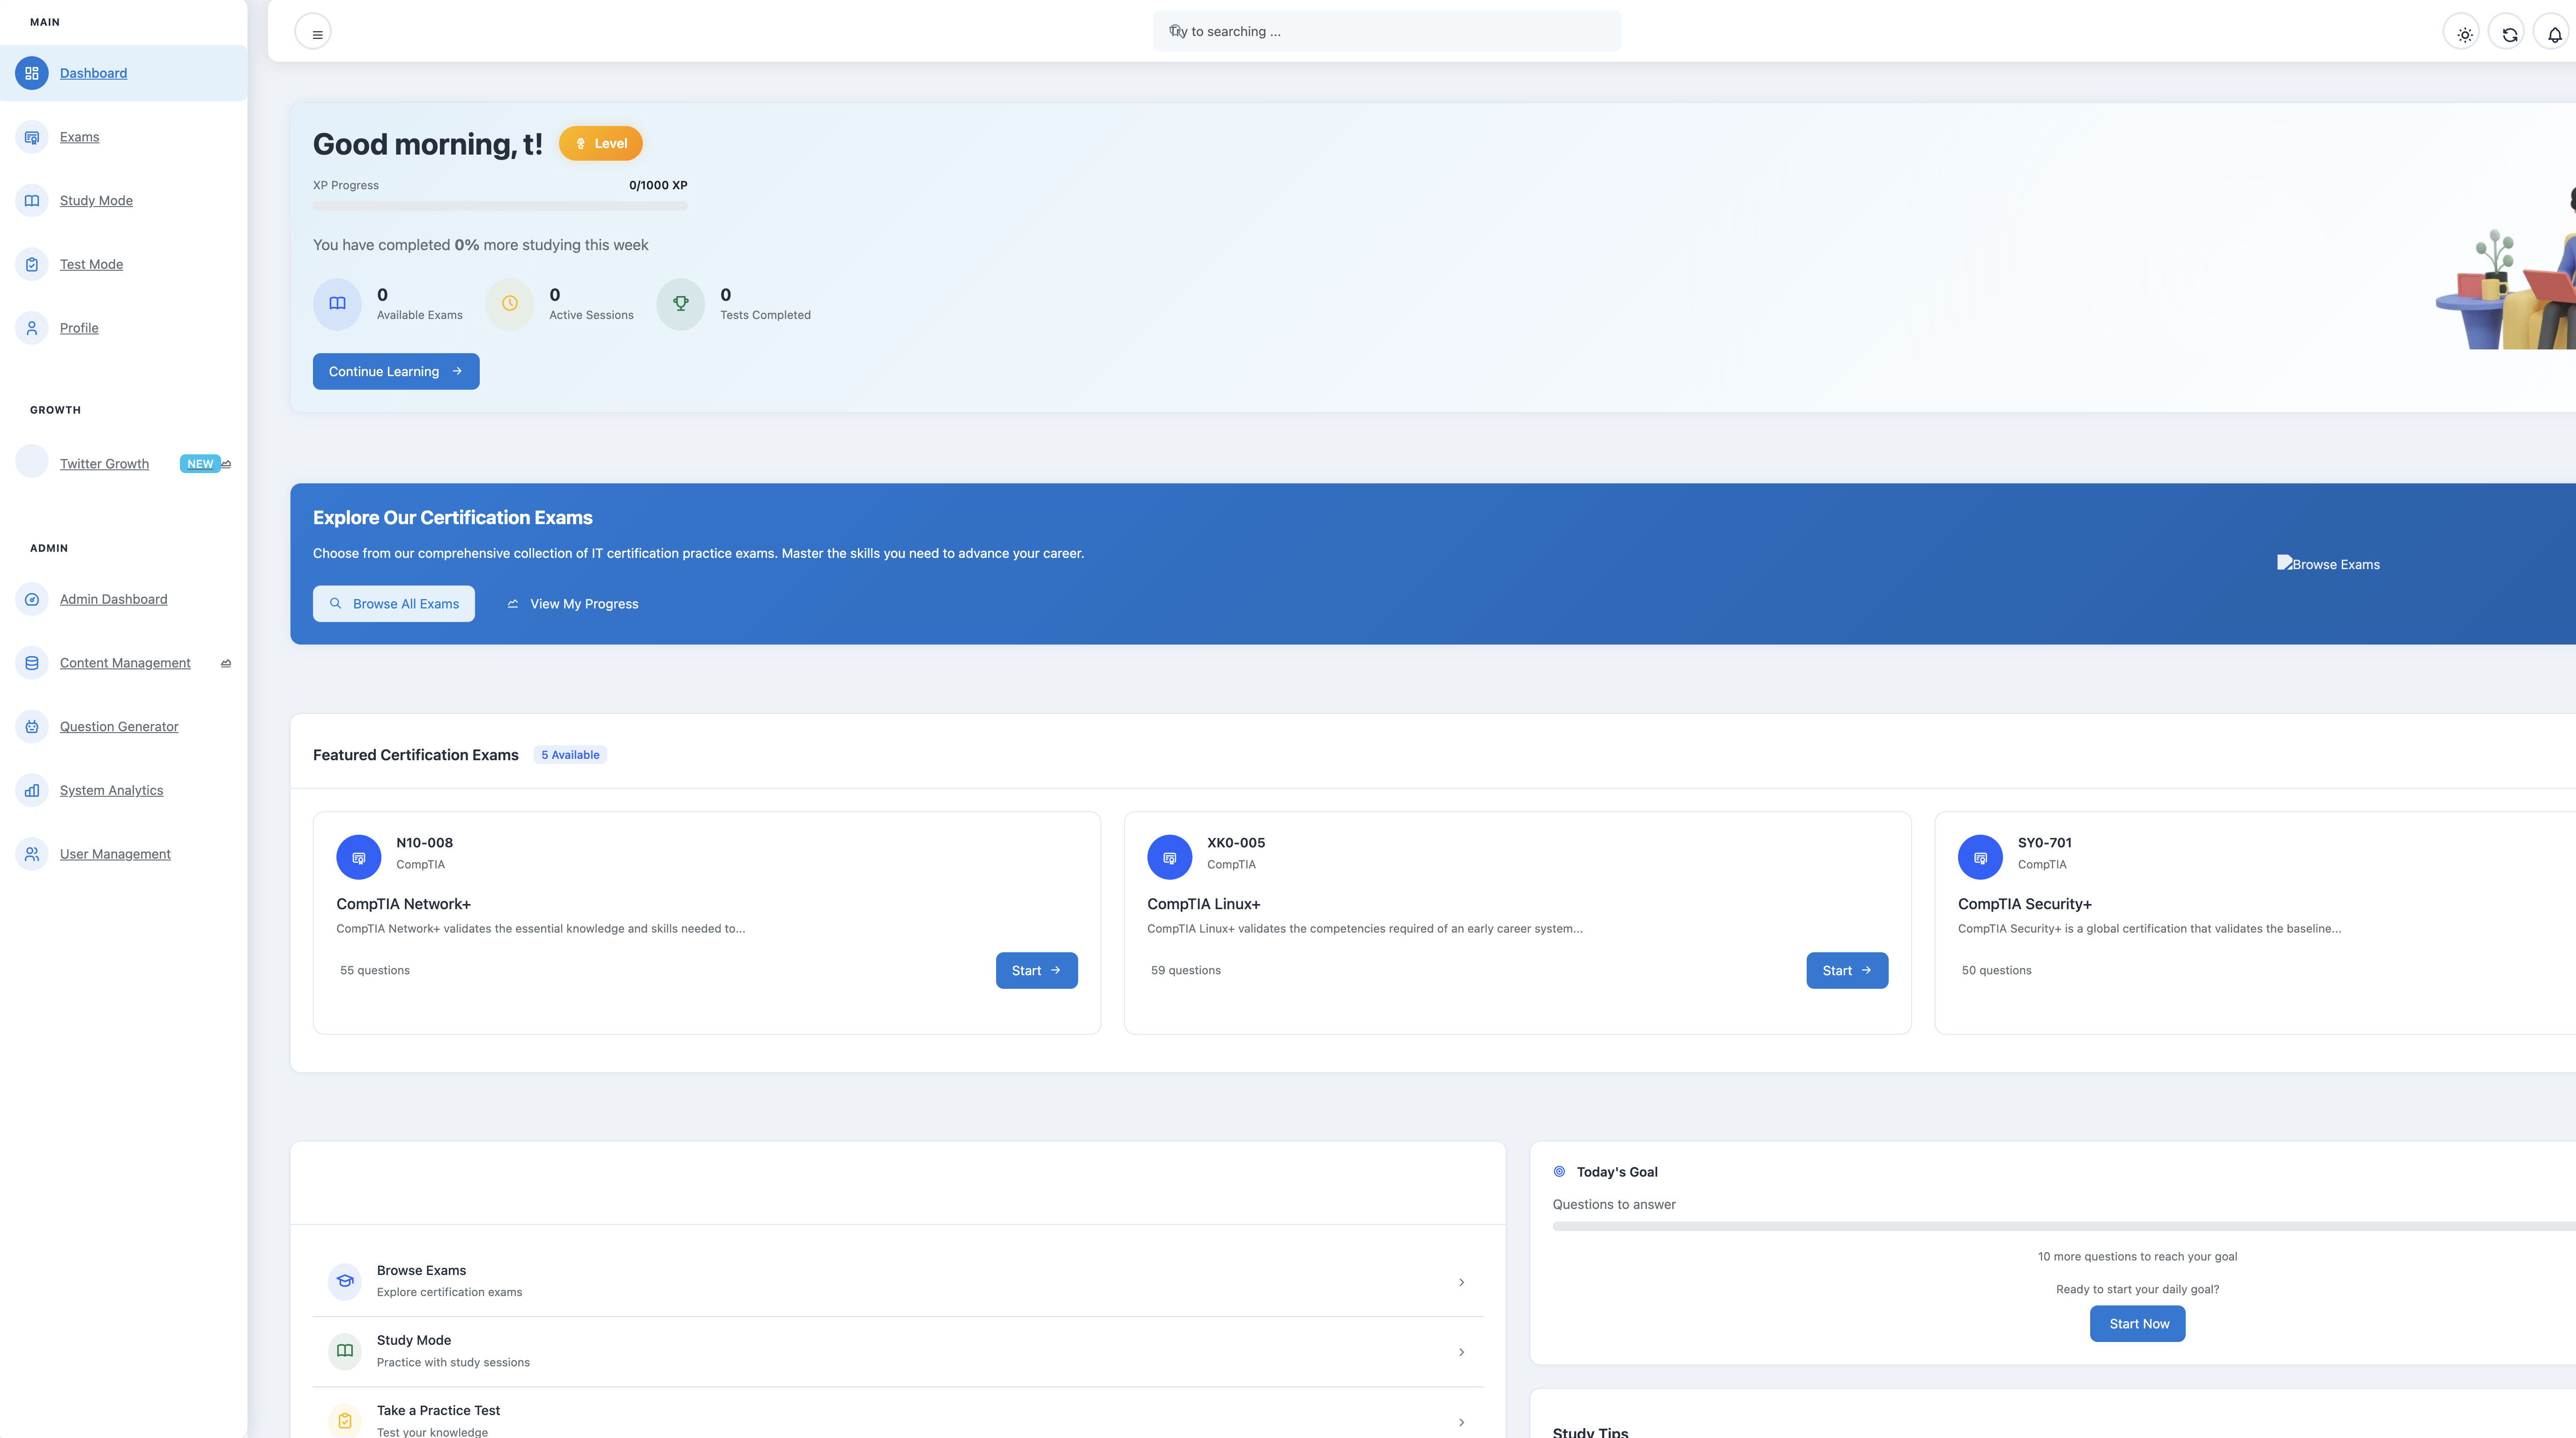The height and width of the screenshot is (1438, 2576).
Task: Open Take a Practice Test row chevron
Action: [x=1461, y=1422]
